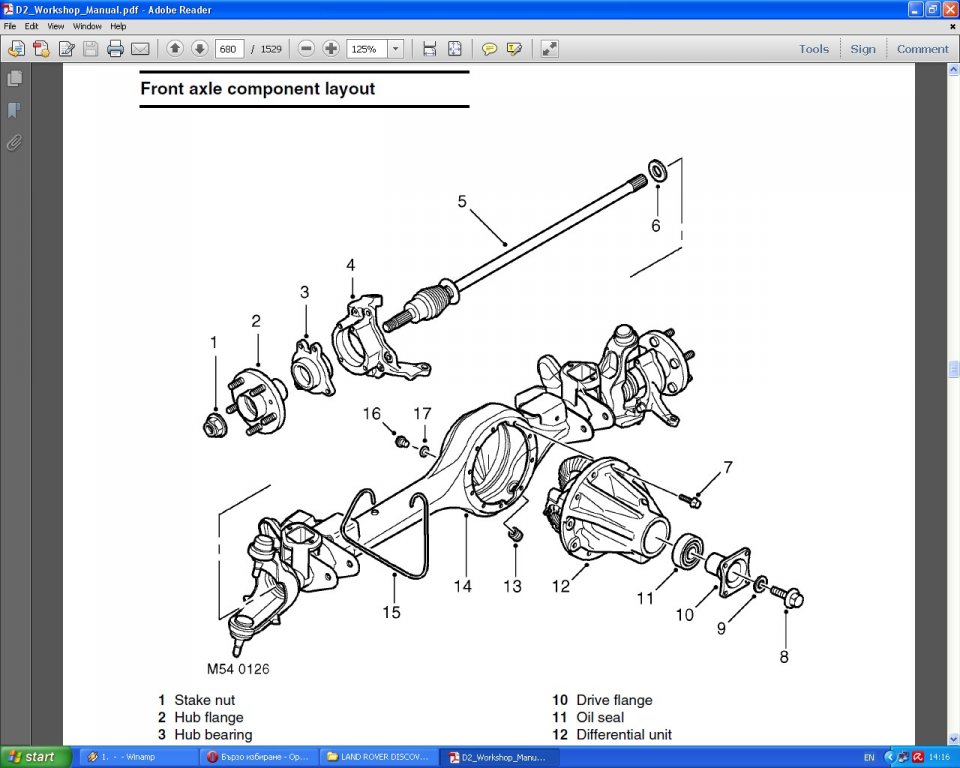Click the read mode expand icon

coord(549,49)
